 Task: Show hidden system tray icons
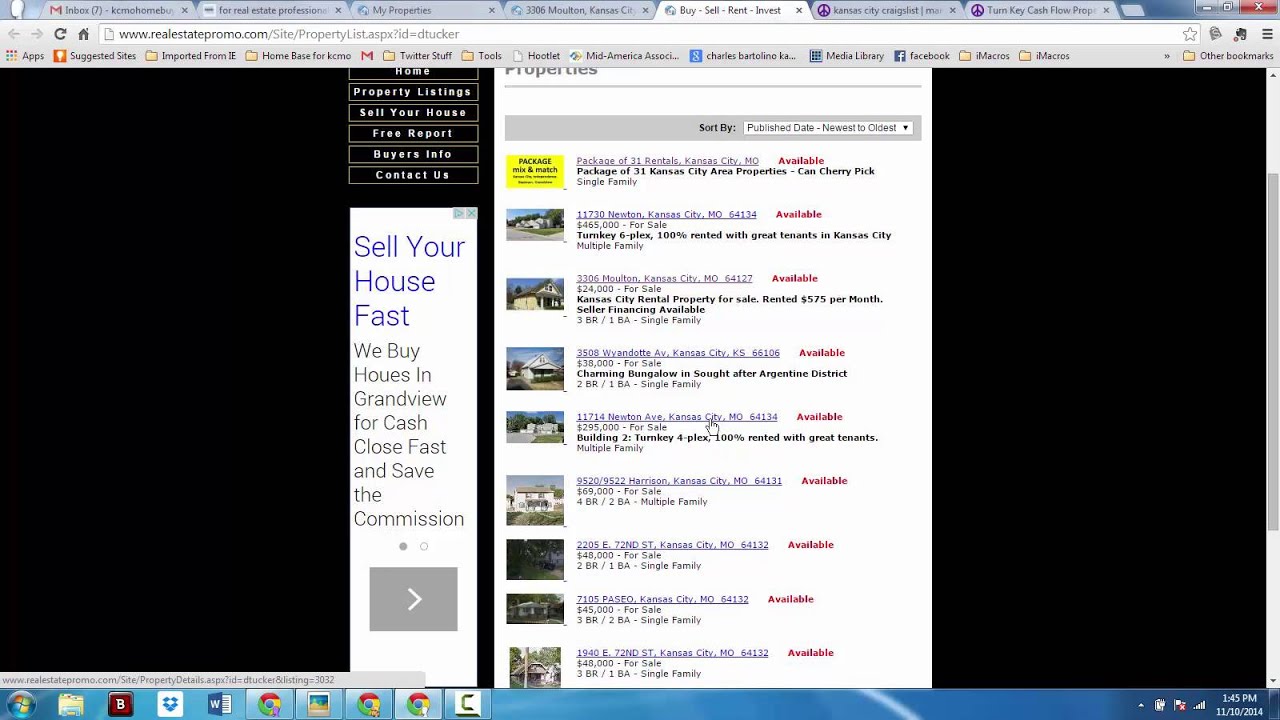coord(1142,705)
